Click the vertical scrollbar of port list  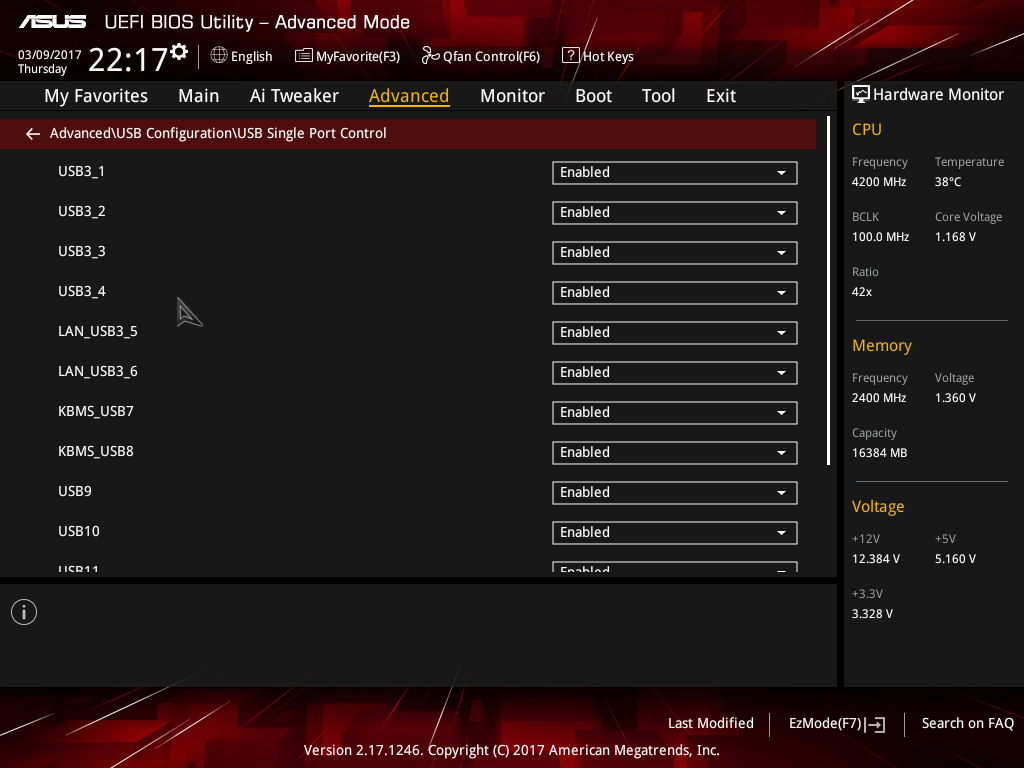tap(828, 291)
